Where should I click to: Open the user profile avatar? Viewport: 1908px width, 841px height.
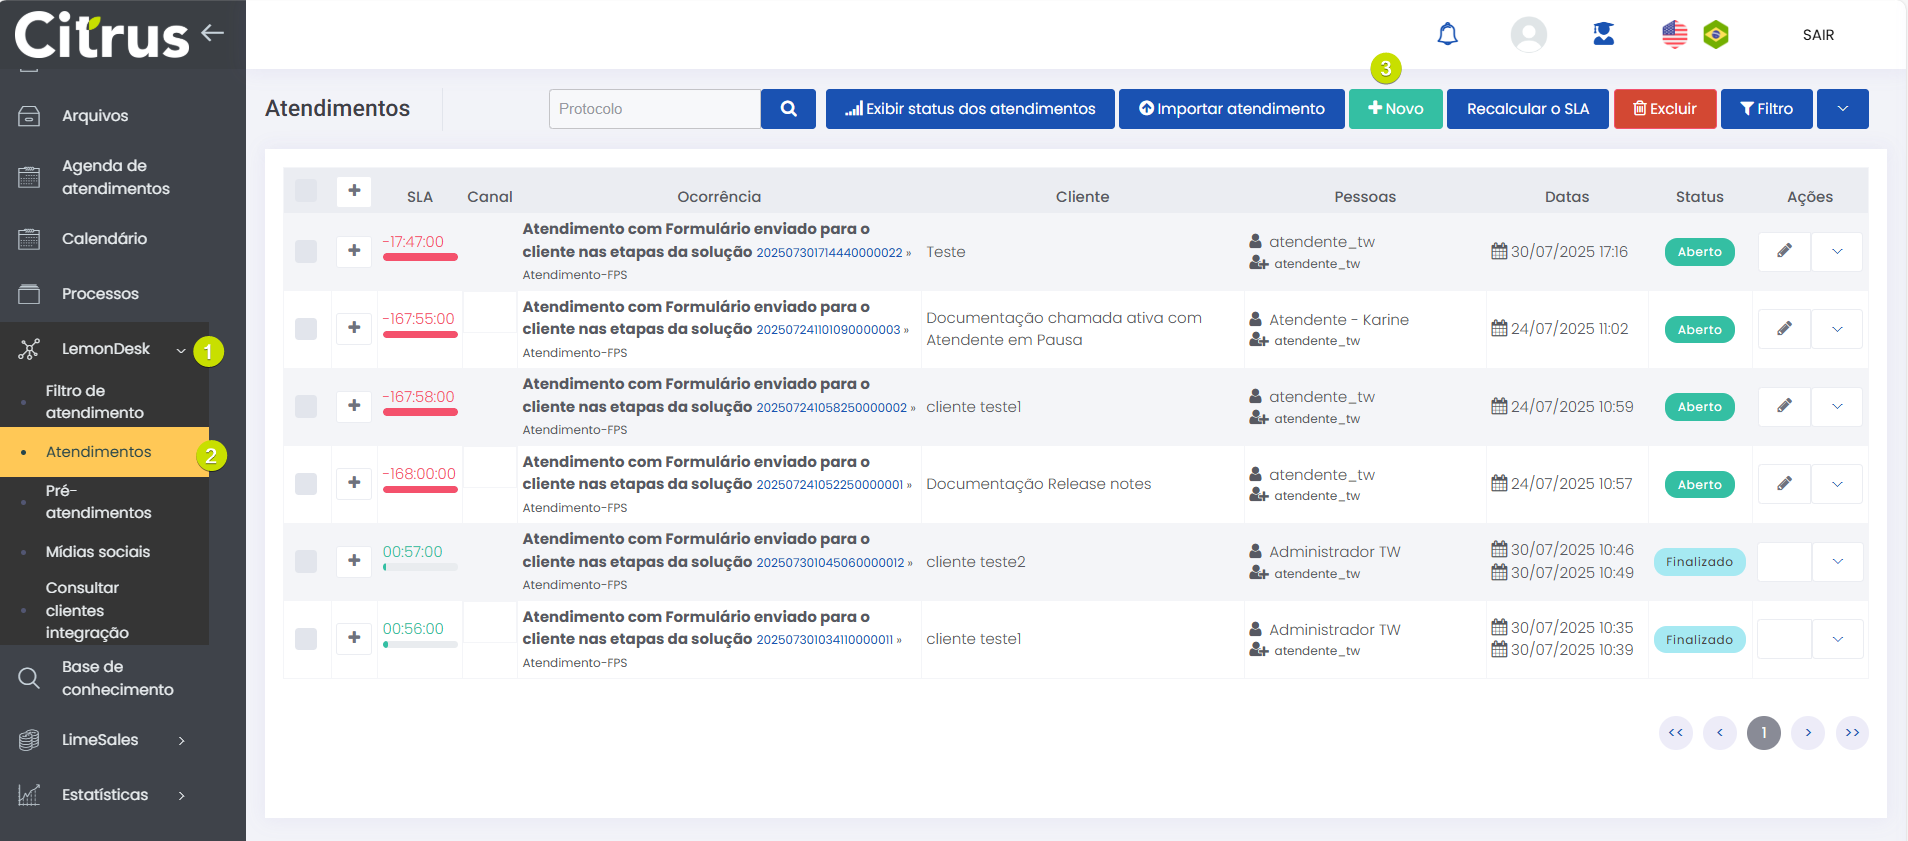(x=1528, y=35)
